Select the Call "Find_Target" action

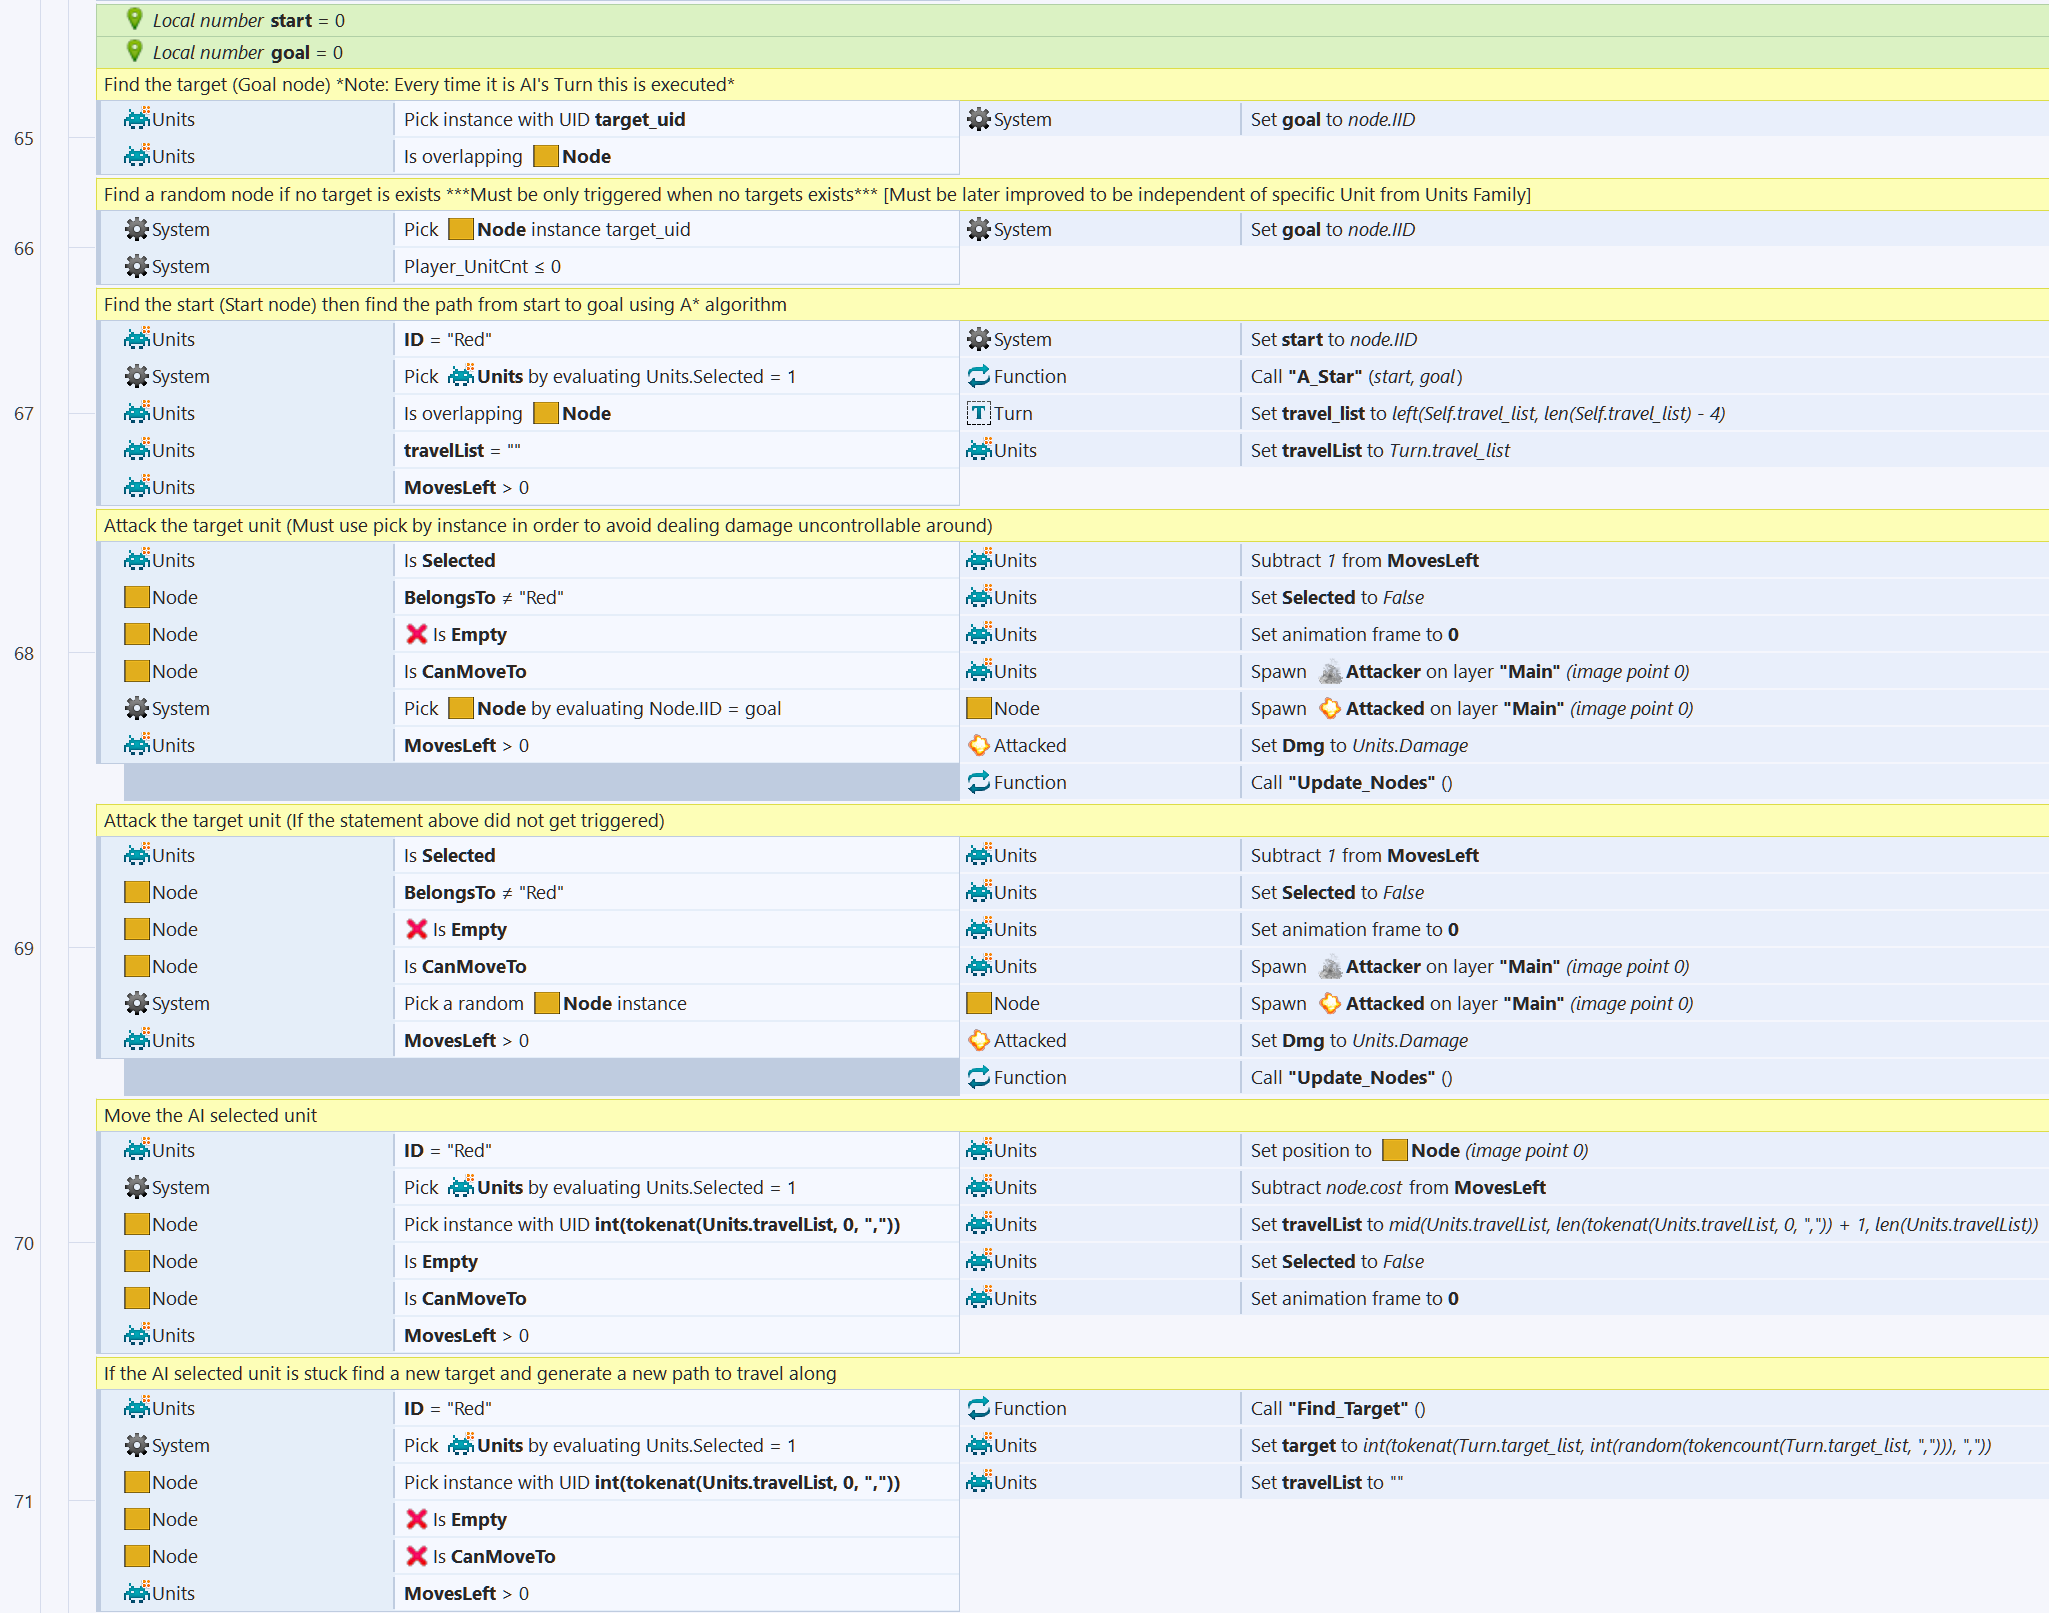(x=1337, y=1408)
